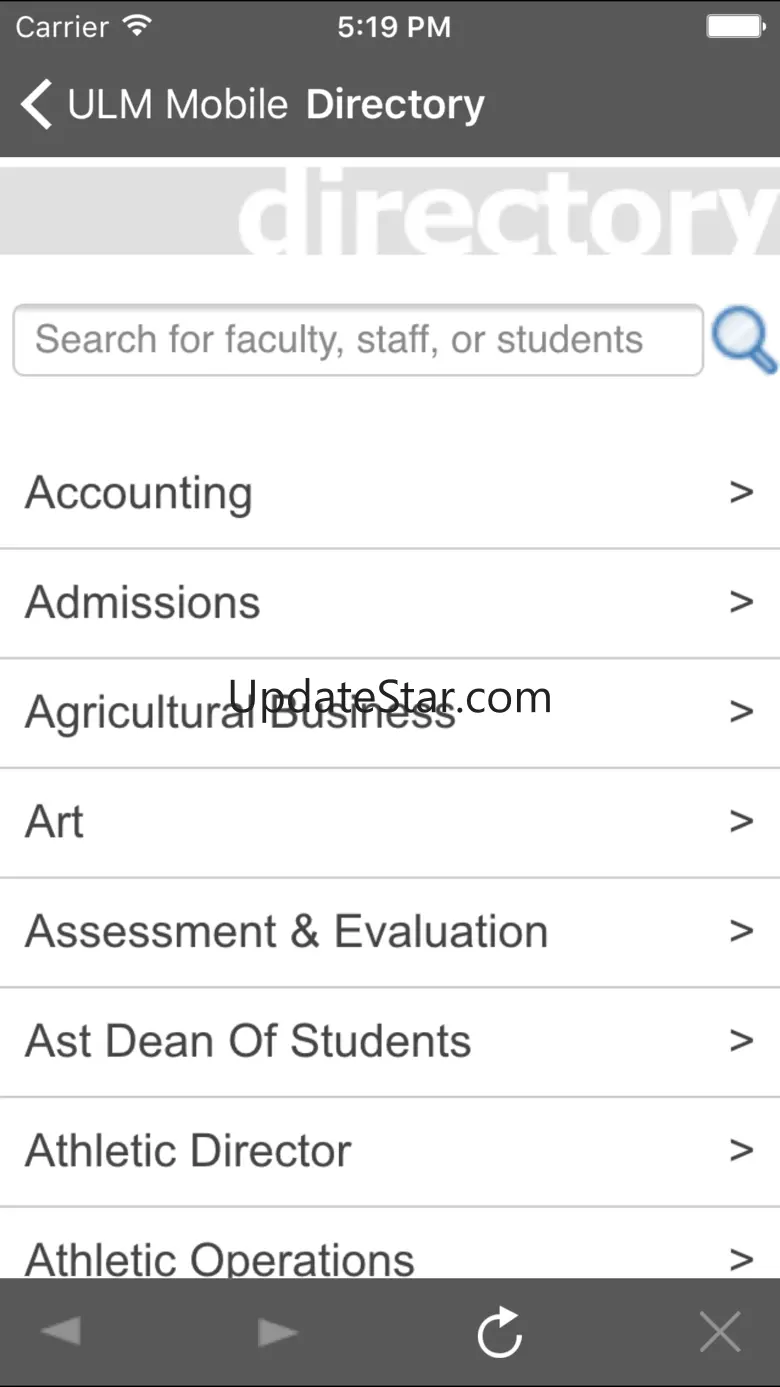Go back to ULM Mobile
The height and width of the screenshot is (1387, 780).
point(177,105)
